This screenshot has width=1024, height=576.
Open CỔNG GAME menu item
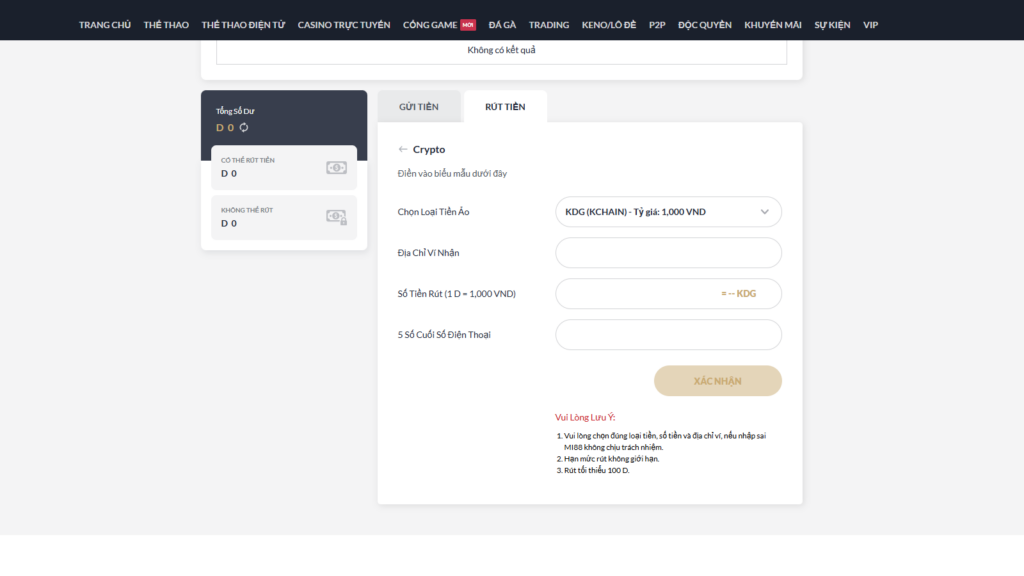coord(430,25)
